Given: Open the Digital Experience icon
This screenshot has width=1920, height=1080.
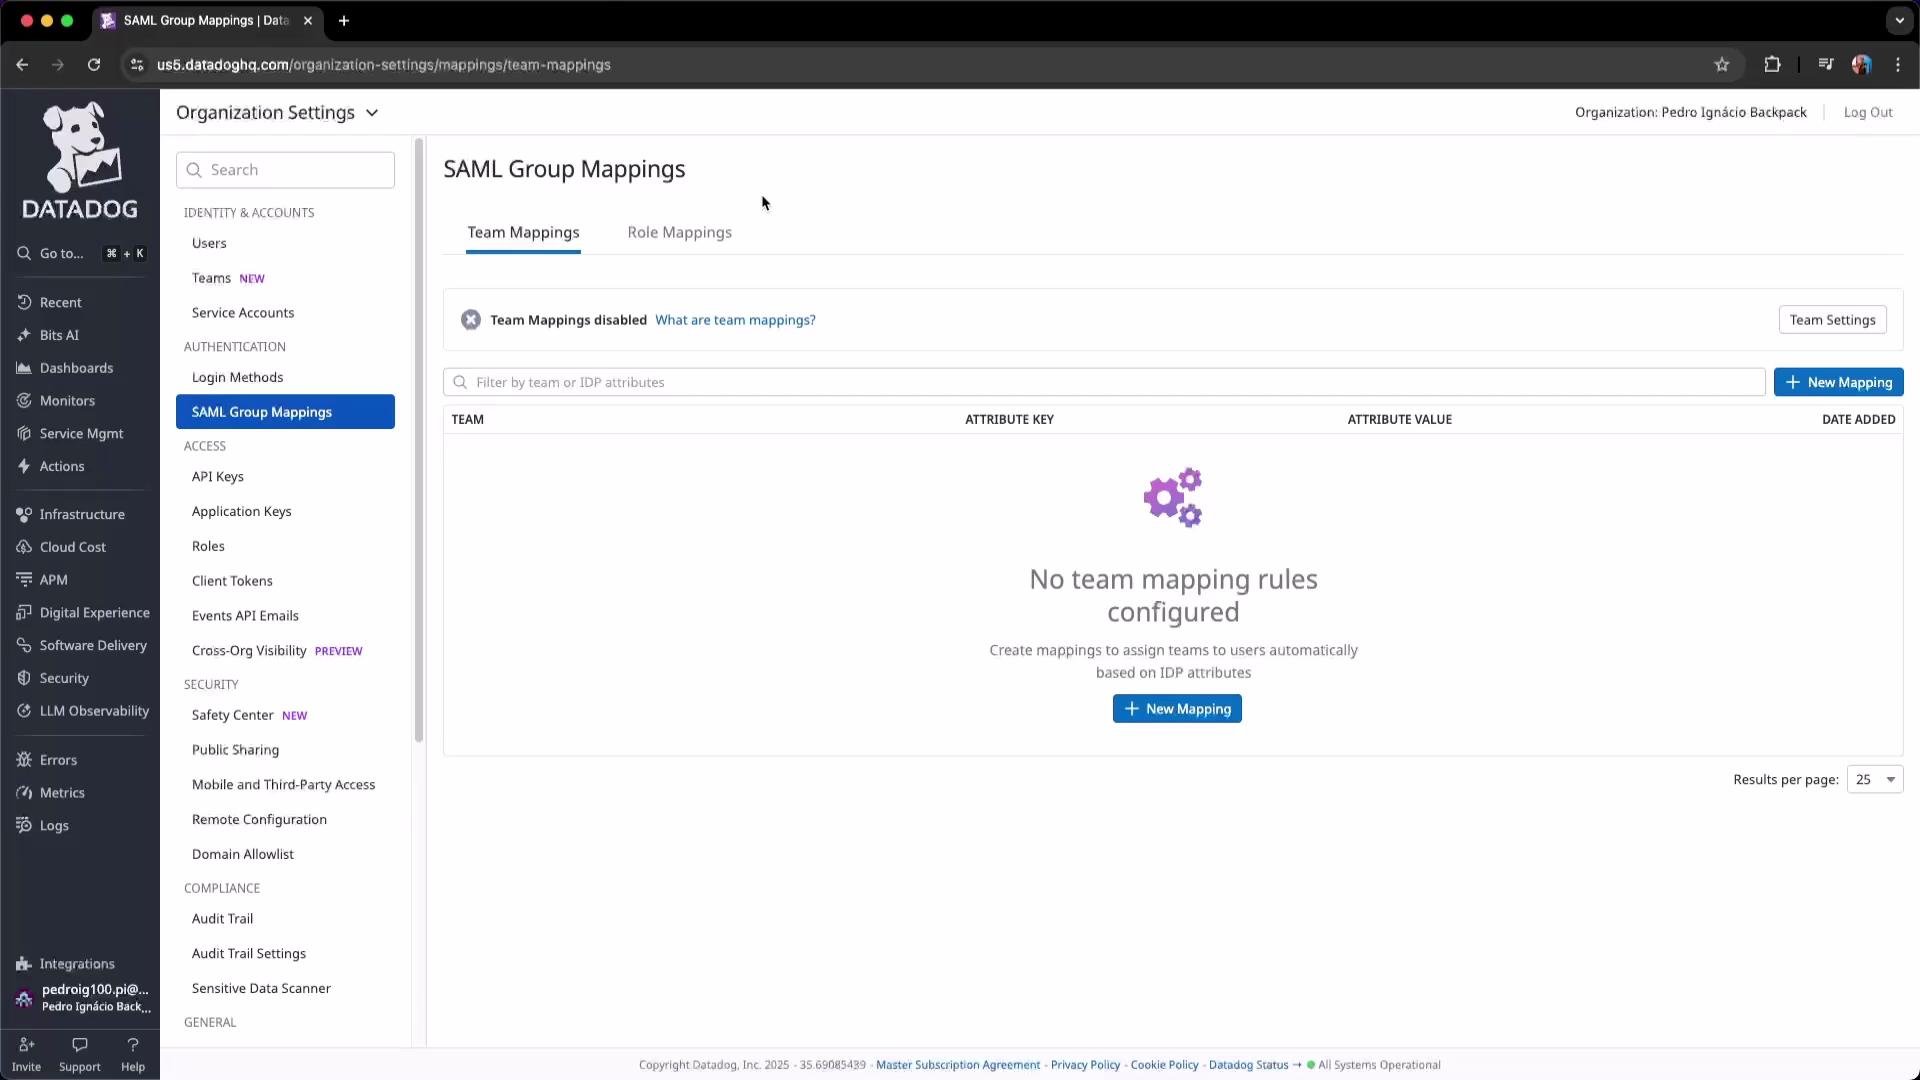Looking at the screenshot, I should (24, 612).
